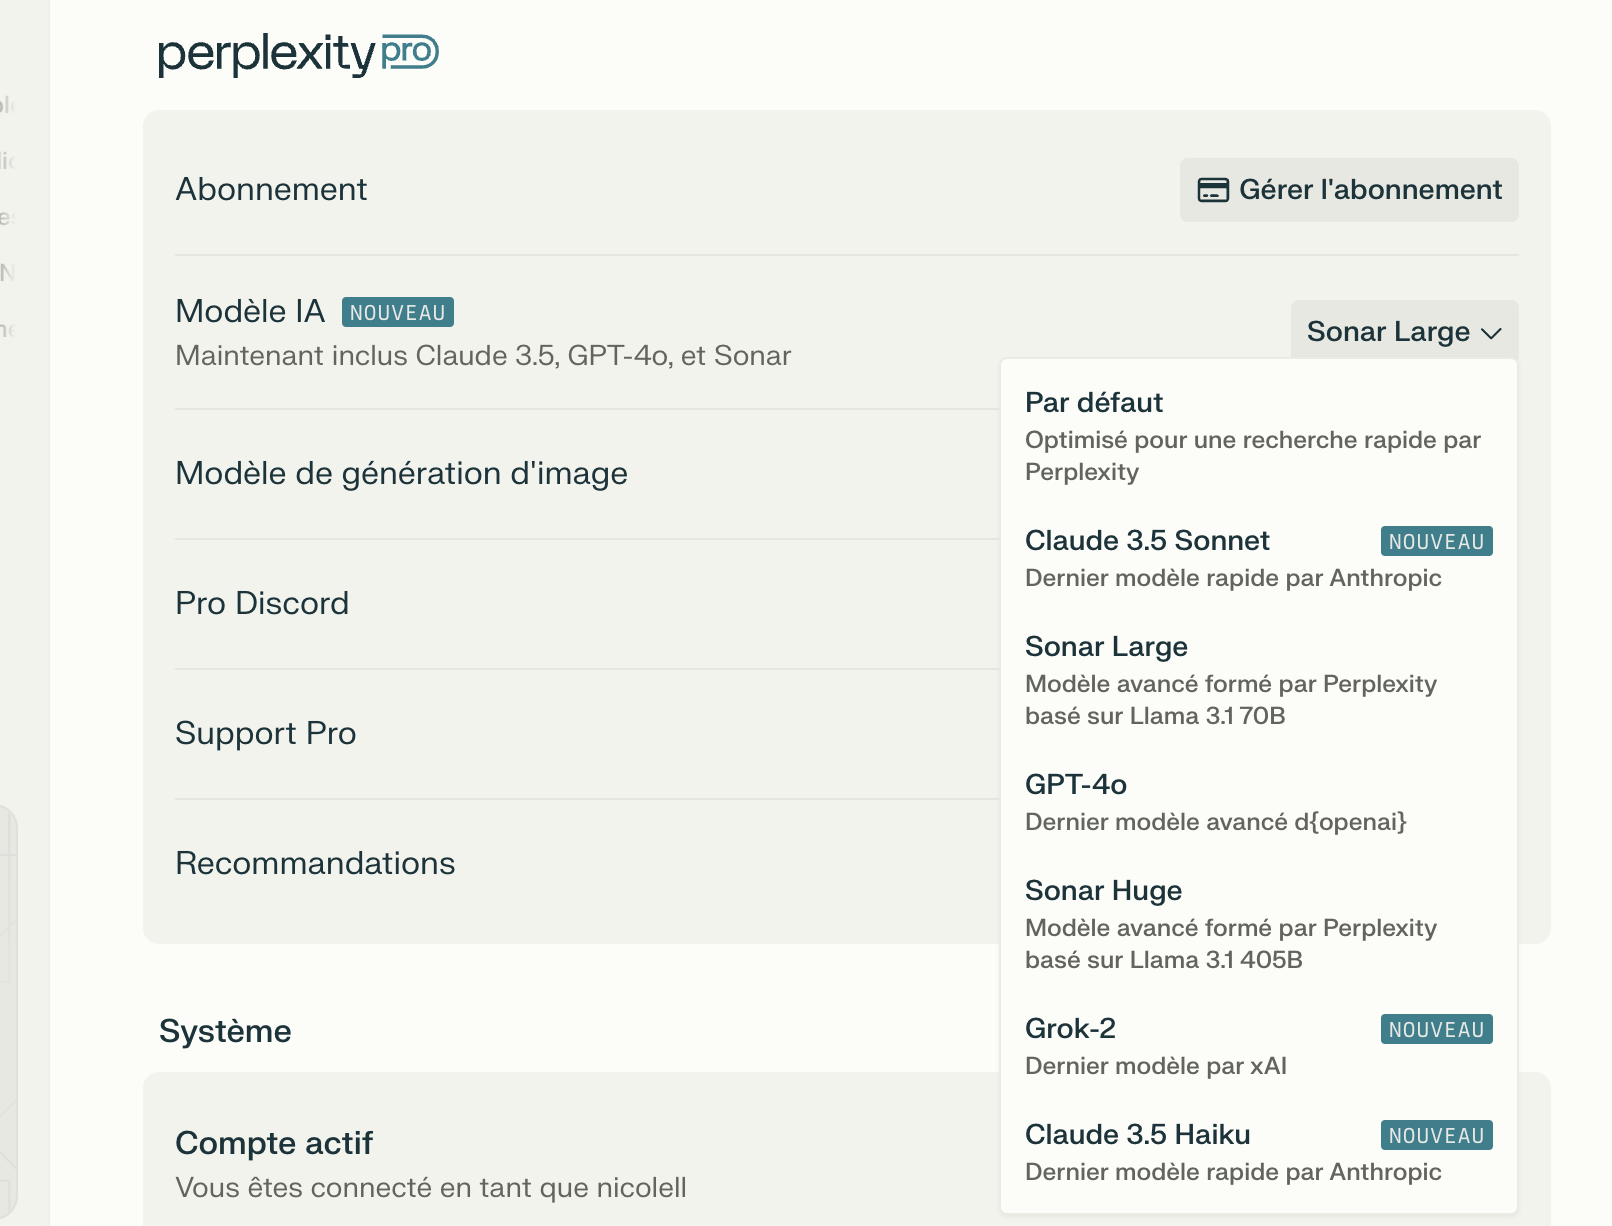The height and width of the screenshot is (1226, 1612).
Task: Click 'Maintenant inclus Claude 3.5, GPT-4o, et Sonar' text
Action: click(483, 355)
